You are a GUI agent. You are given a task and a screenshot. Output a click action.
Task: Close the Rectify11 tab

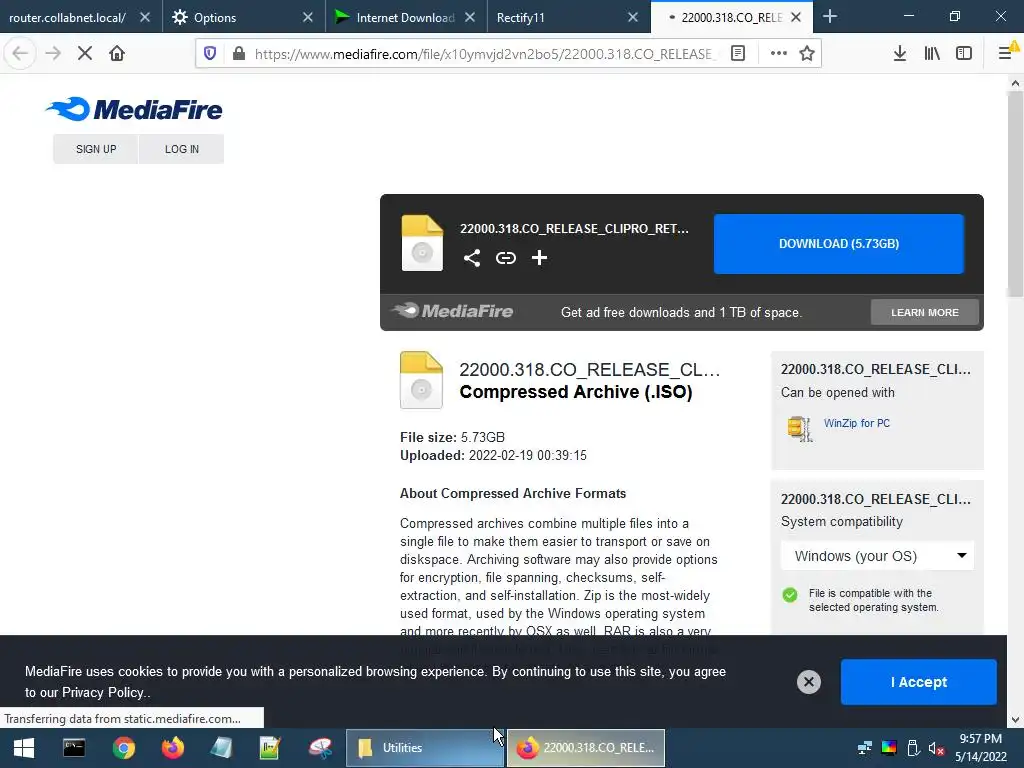(633, 18)
